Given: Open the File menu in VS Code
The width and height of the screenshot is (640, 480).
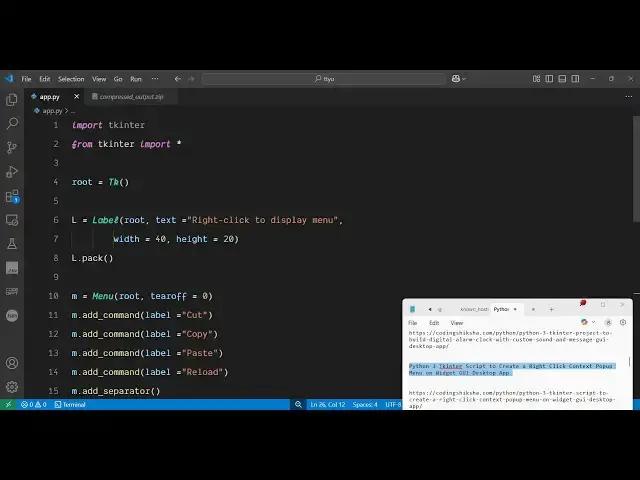Looking at the screenshot, I should click(26, 79).
